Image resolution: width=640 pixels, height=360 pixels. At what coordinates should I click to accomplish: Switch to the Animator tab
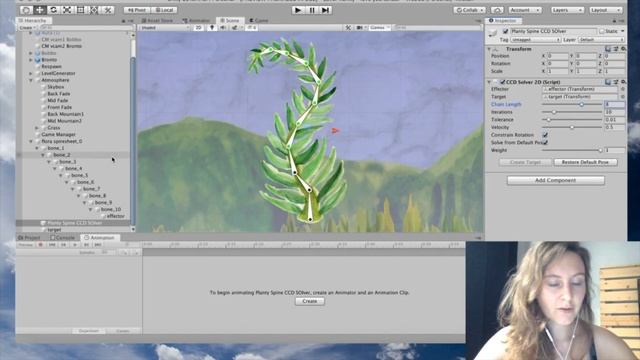click(x=197, y=20)
